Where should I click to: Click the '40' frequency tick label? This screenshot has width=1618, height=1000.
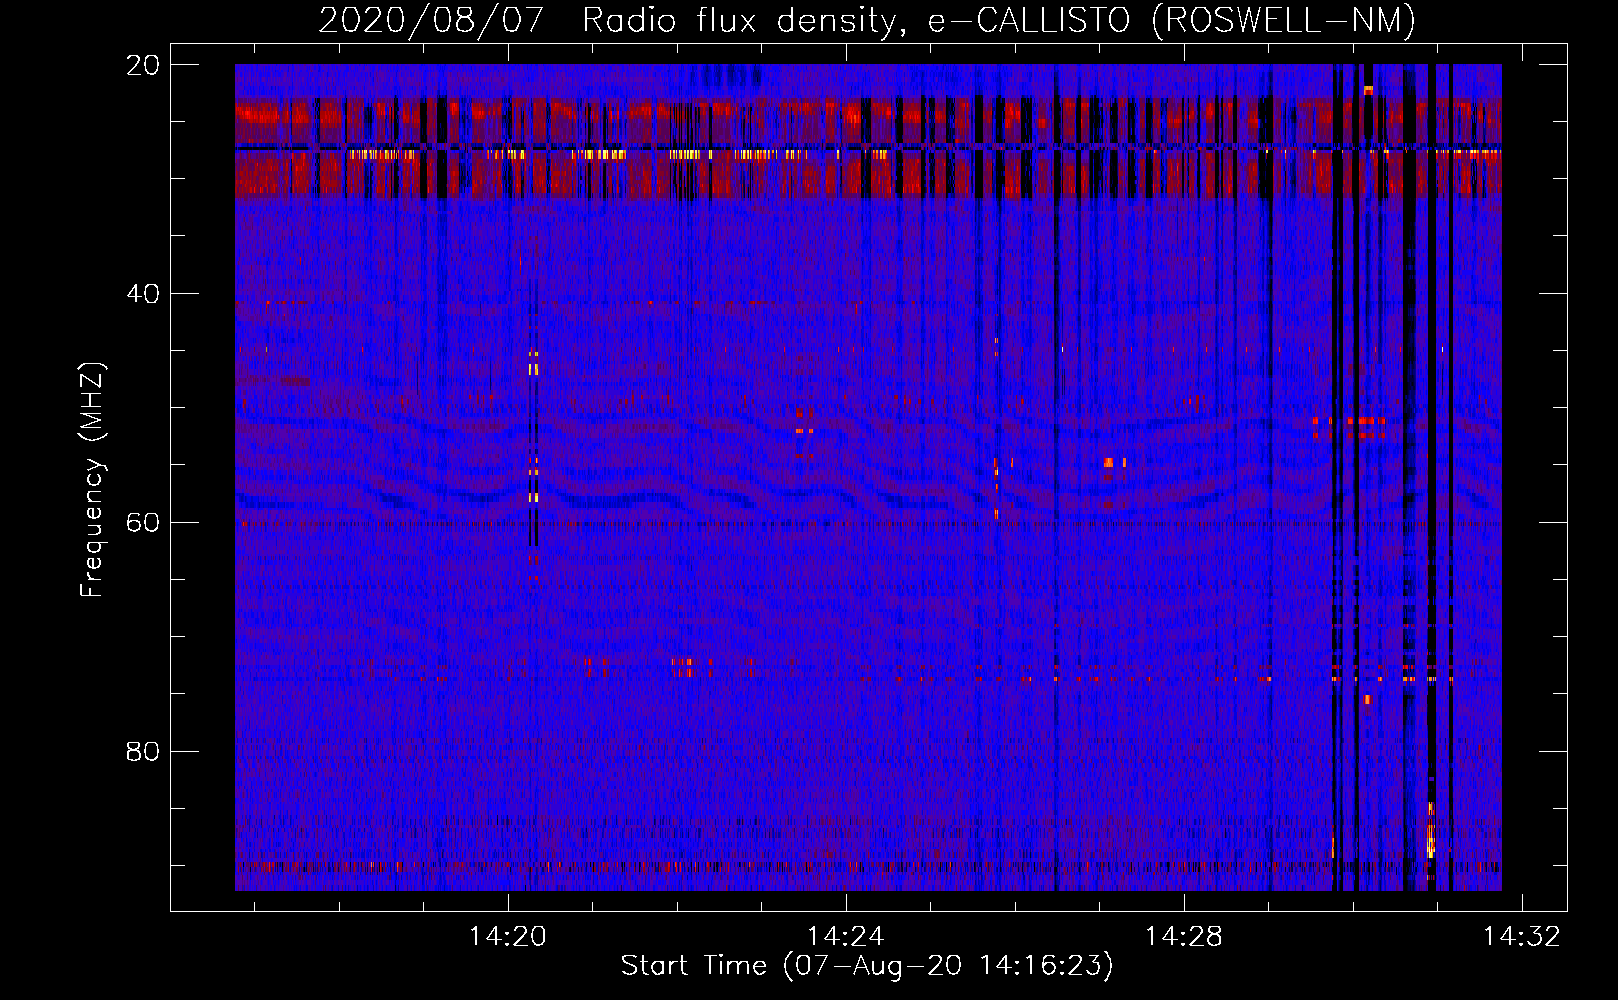pyautogui.click(x=143, y=294)
